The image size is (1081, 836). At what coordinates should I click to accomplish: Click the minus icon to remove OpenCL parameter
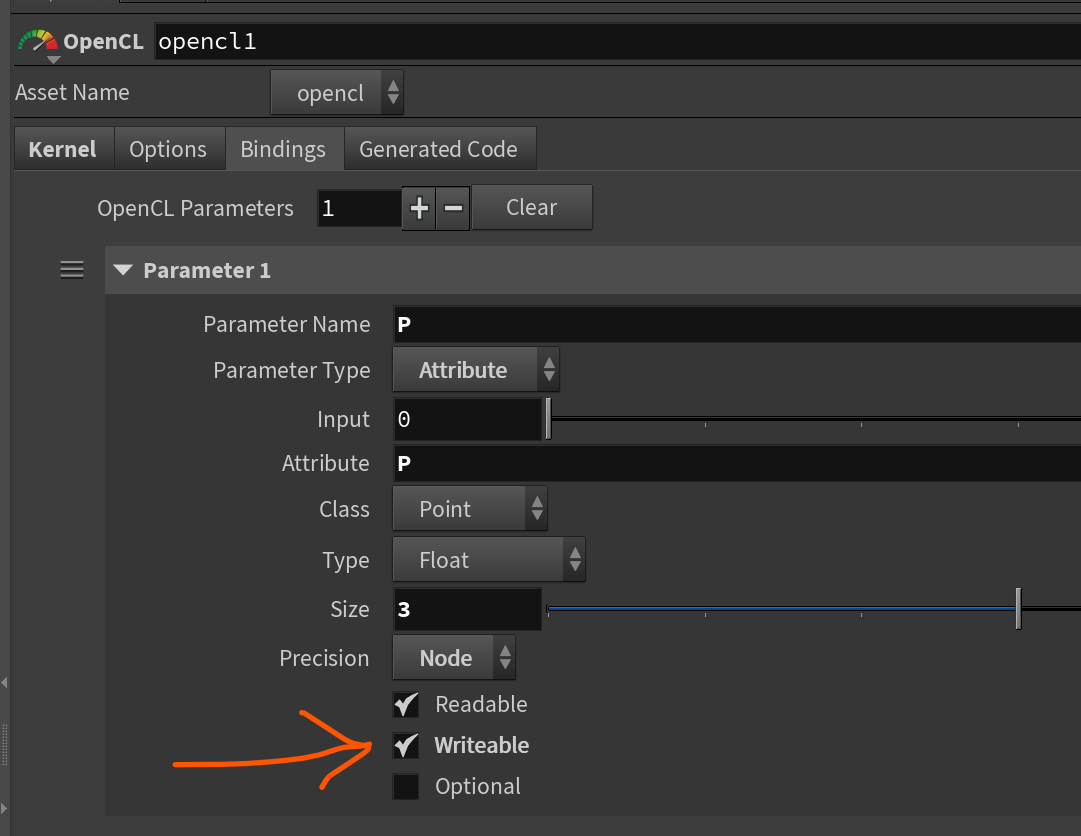[x=453, y=208]
